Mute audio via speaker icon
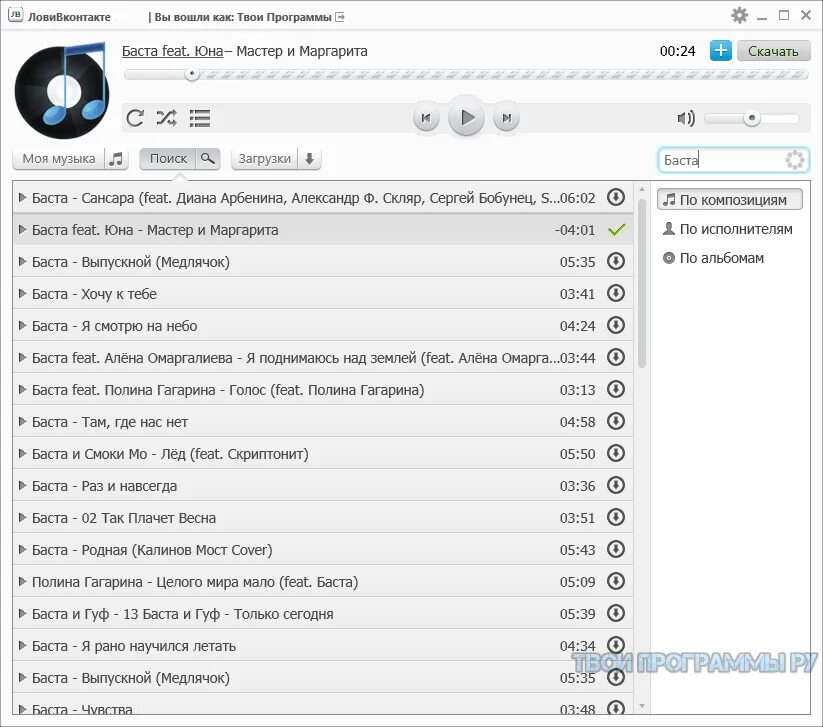Image resolution: width=823 pixels, height=727 pixels. tap(685, 118)
